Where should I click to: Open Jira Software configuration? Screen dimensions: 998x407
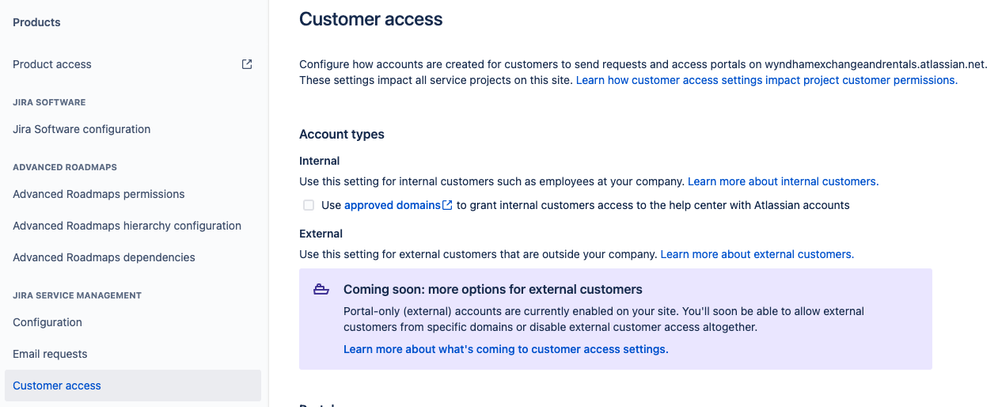click(x=81, y=129)
